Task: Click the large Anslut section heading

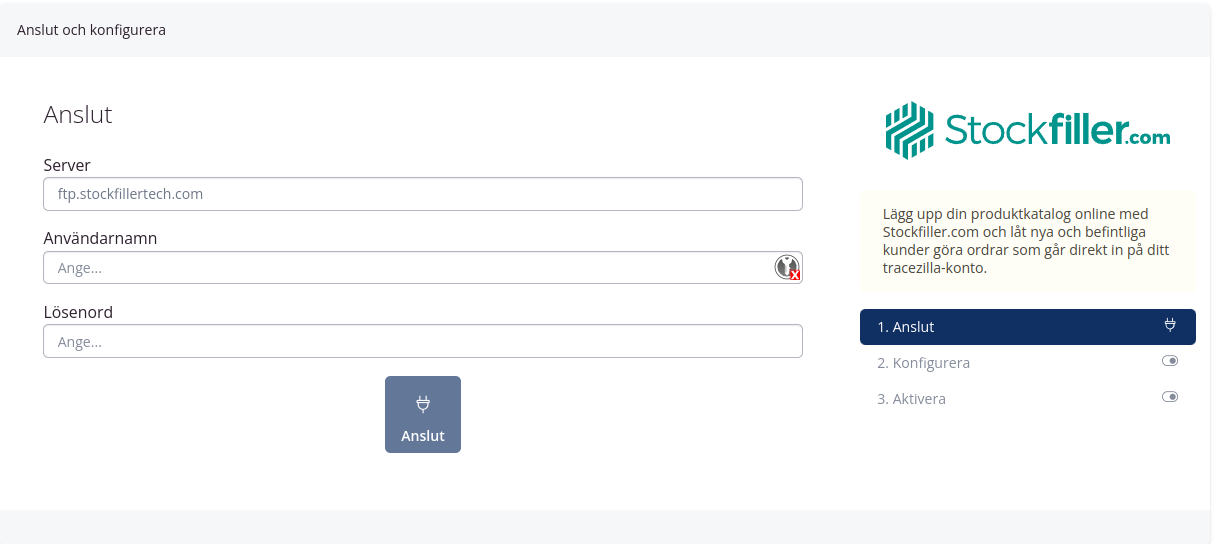Action: pos(78,115)
